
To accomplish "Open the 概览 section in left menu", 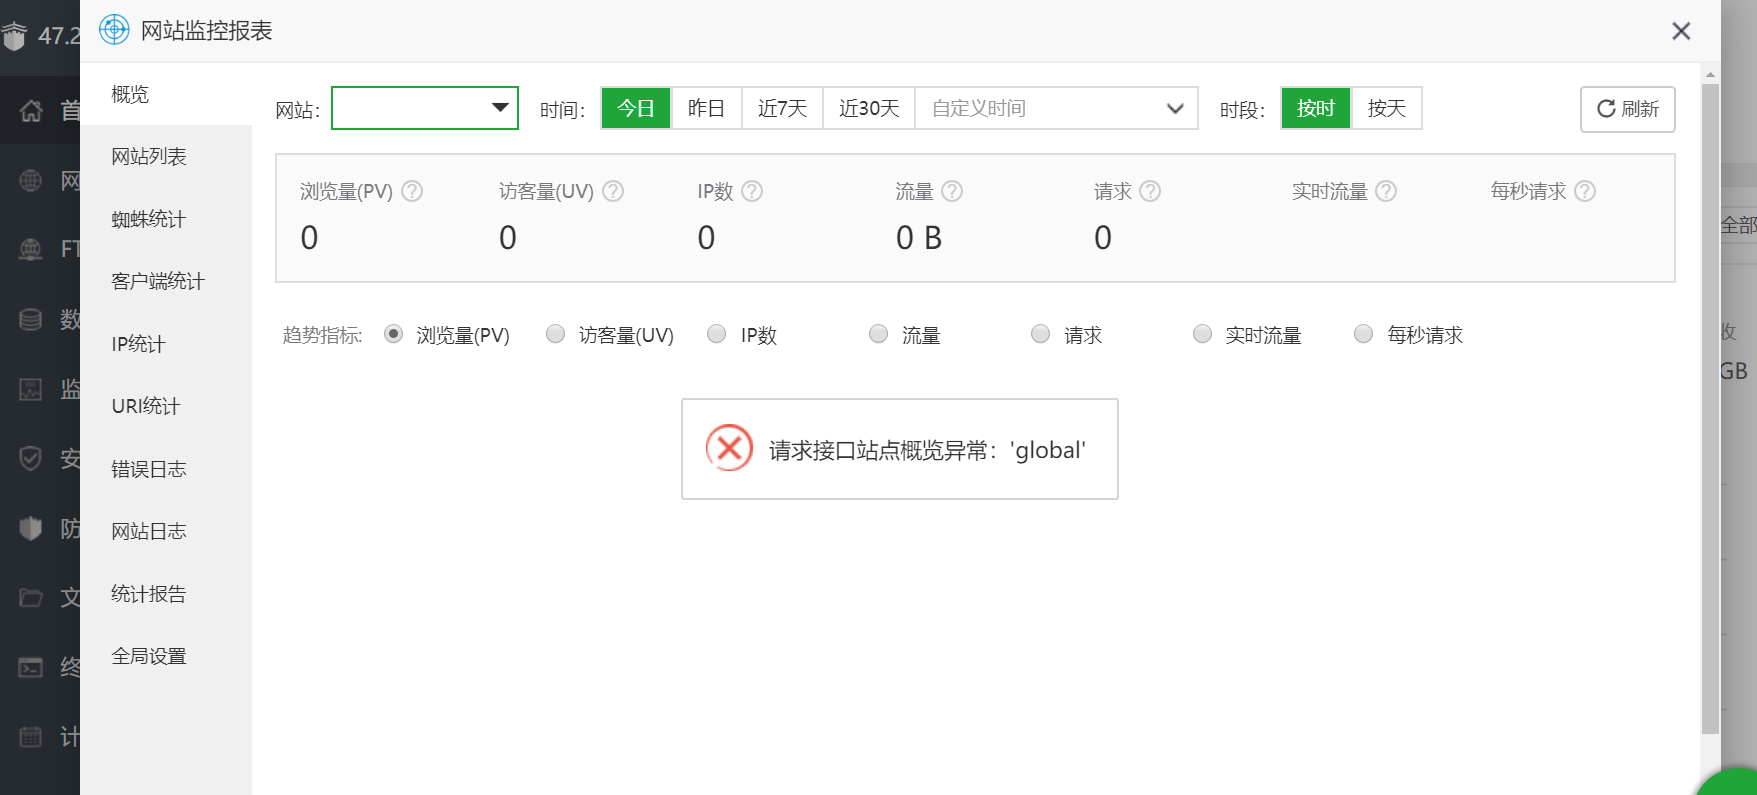I will click(166, 94).
